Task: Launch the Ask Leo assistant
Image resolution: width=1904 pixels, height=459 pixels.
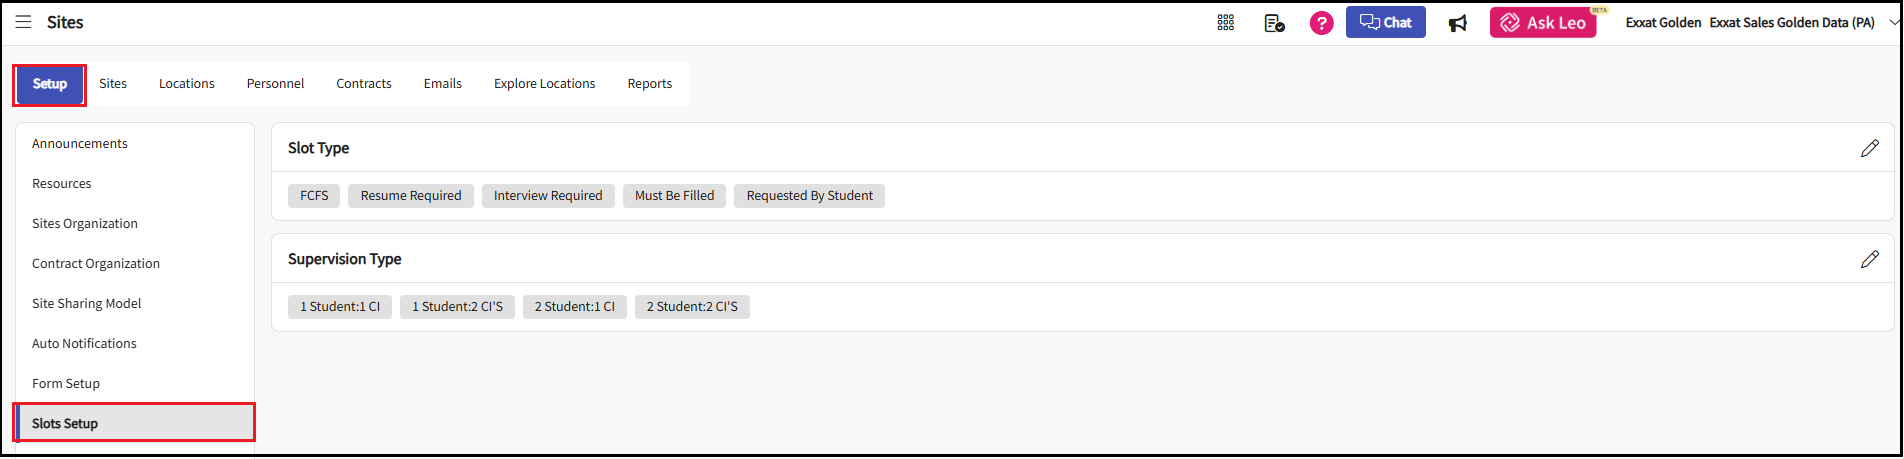Action: 1543,22
